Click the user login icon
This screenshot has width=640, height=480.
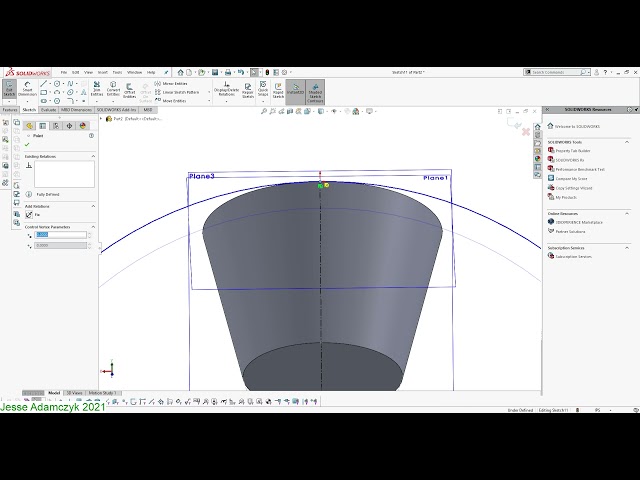(x=596, y=72)
